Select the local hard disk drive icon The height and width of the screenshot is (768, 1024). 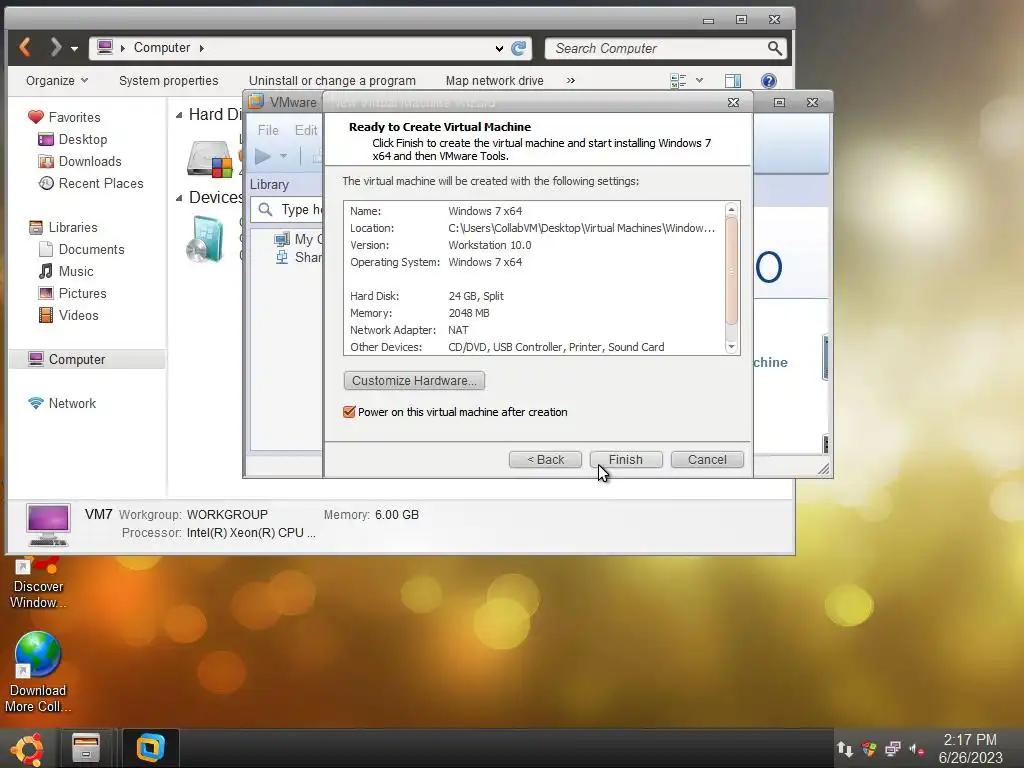210,159
